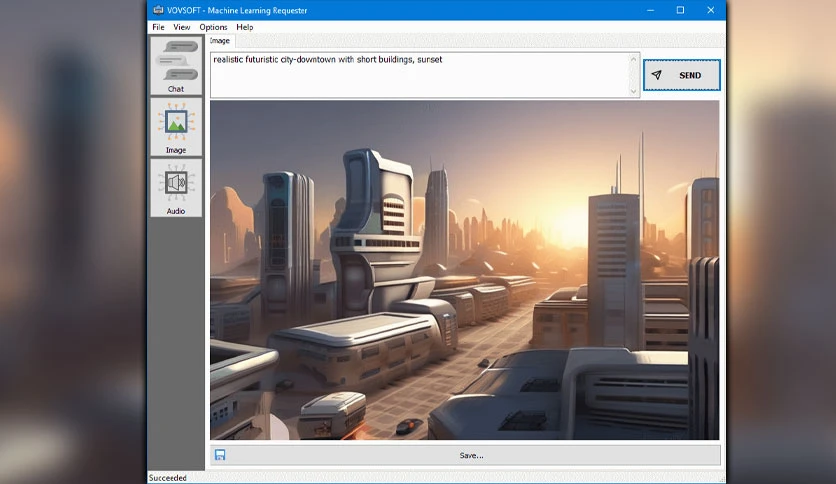Screen dimensions: 836x484
Task: Click the prompt box scroll down arrow
Action: (633, 91)
